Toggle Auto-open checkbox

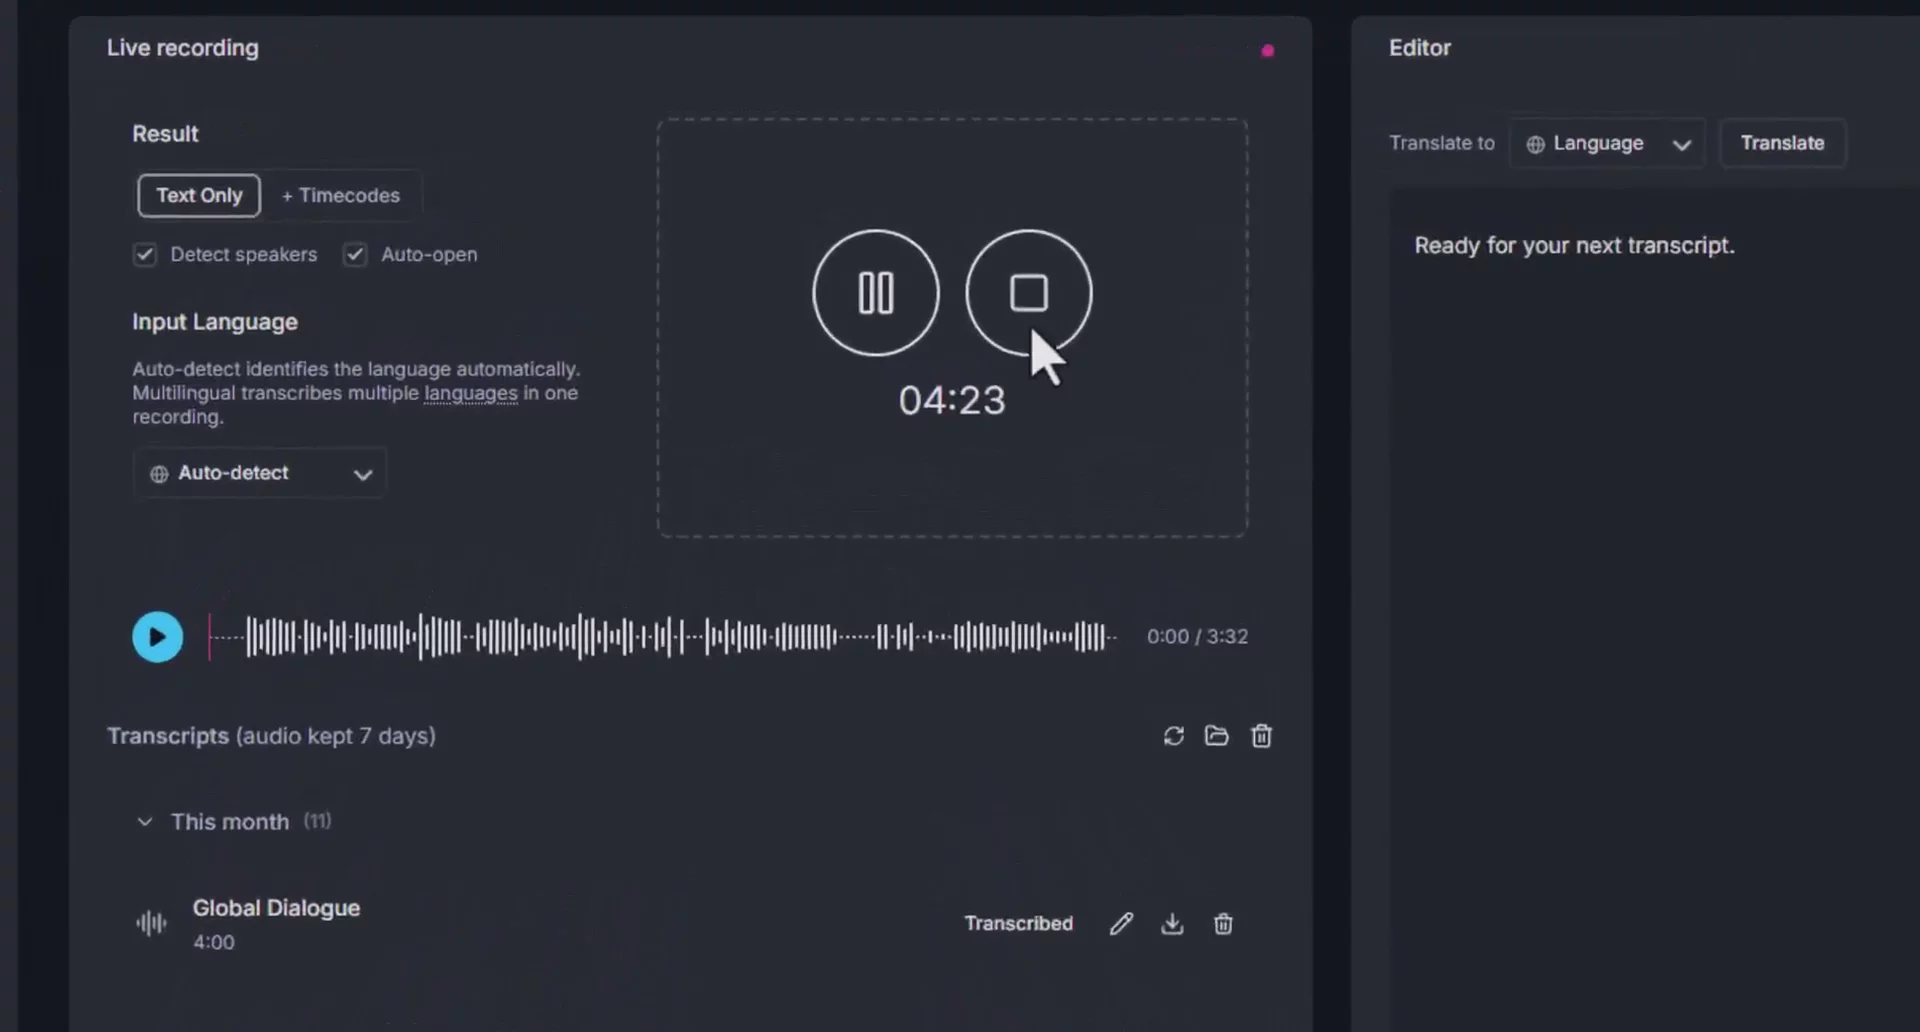[x=355, y=254]
